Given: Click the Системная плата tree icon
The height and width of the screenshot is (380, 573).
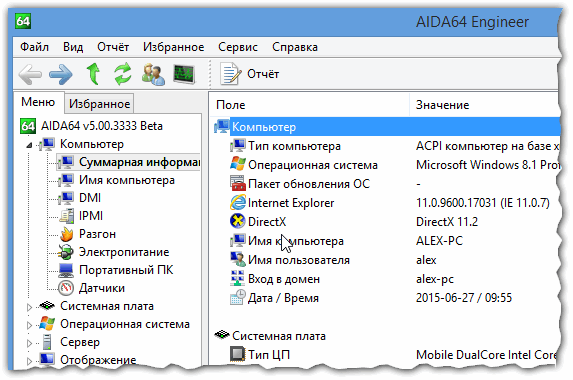Looking at the screenshot, I should (x=47, y=306).
